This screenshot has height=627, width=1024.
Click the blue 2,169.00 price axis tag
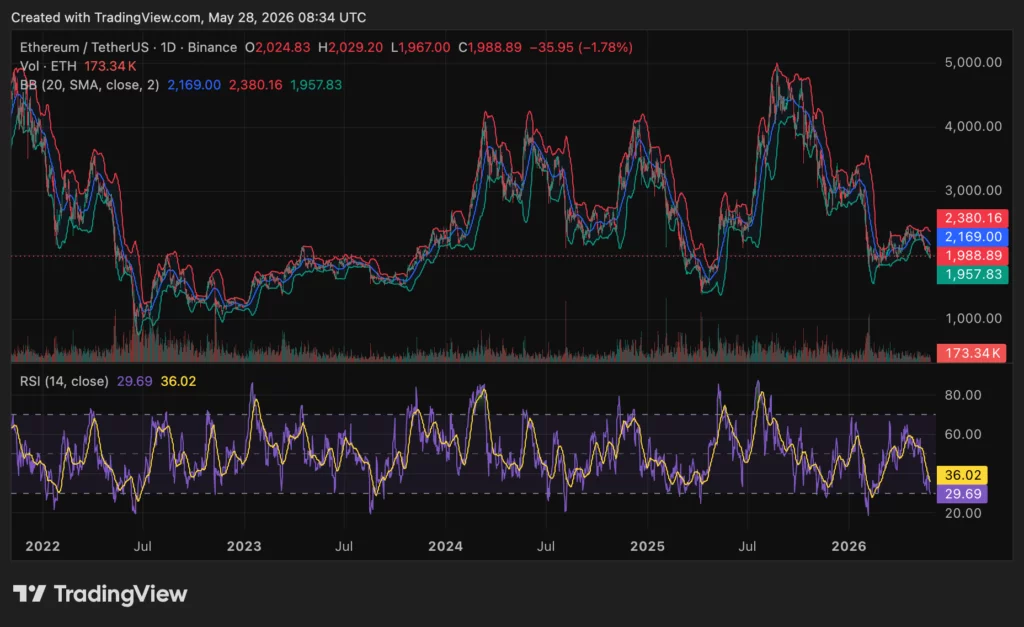point(972,237)
